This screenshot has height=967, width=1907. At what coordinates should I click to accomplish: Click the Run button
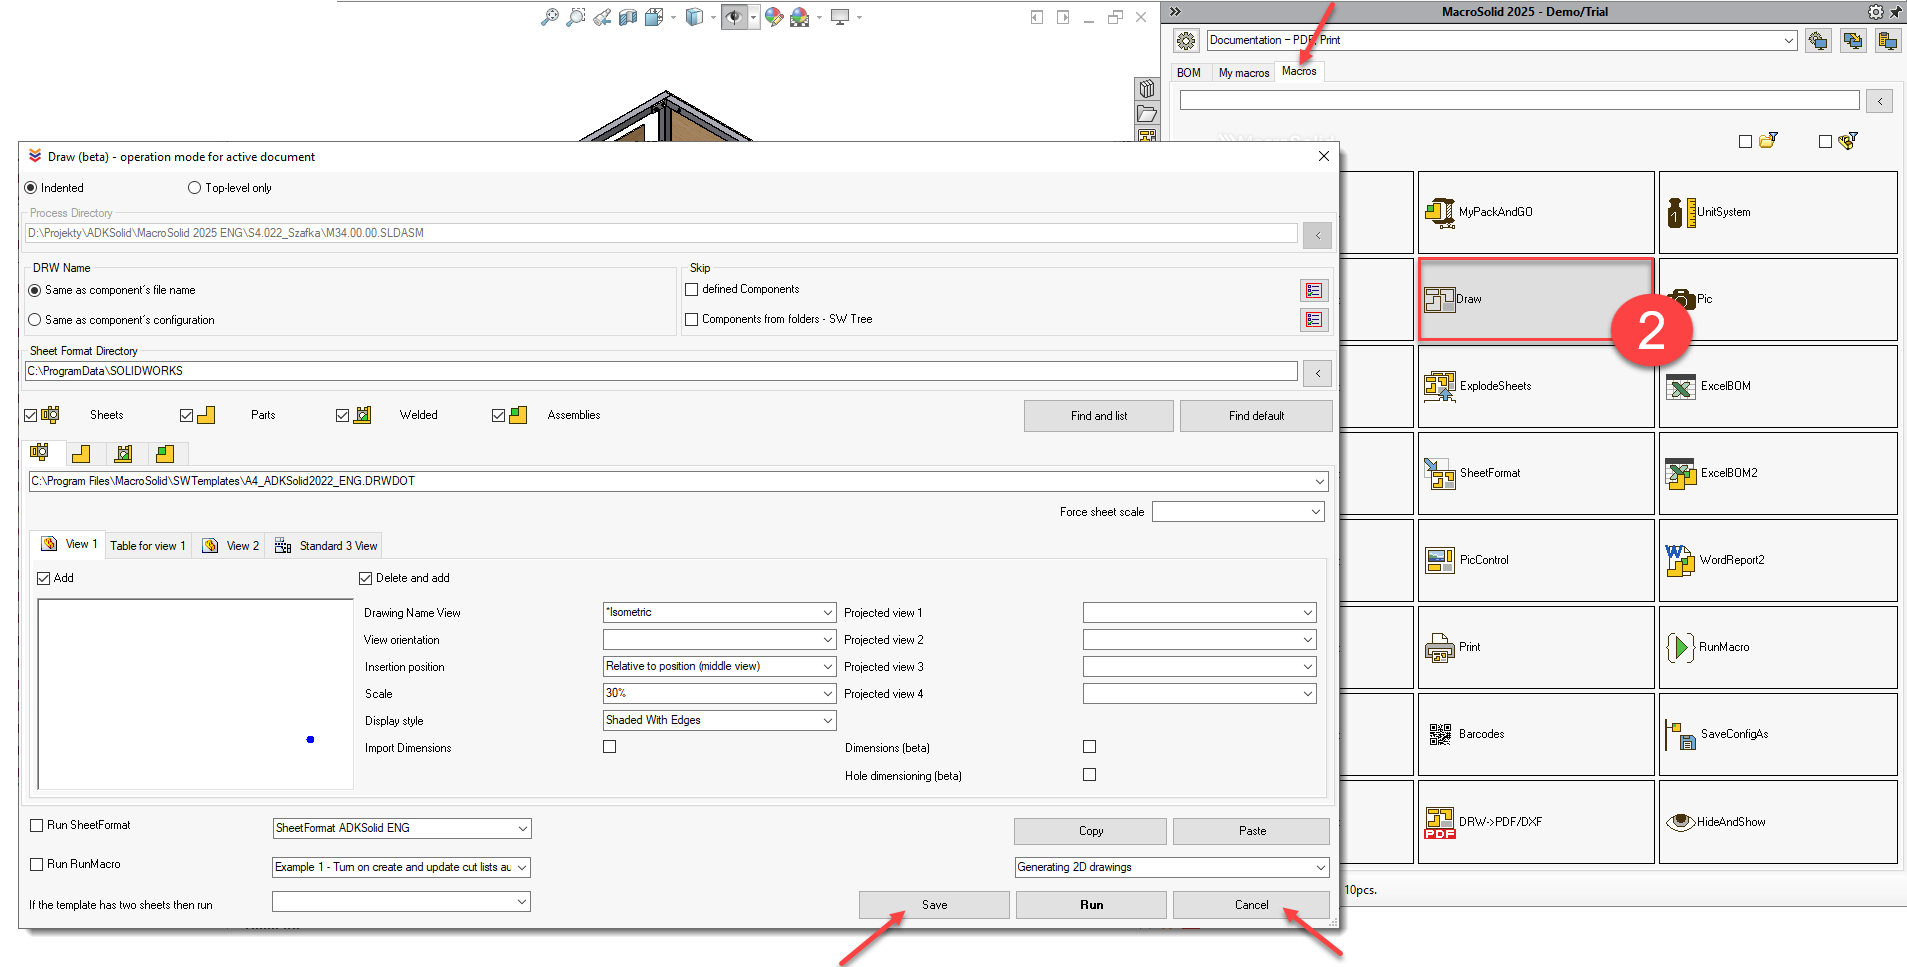point(1091,905)
